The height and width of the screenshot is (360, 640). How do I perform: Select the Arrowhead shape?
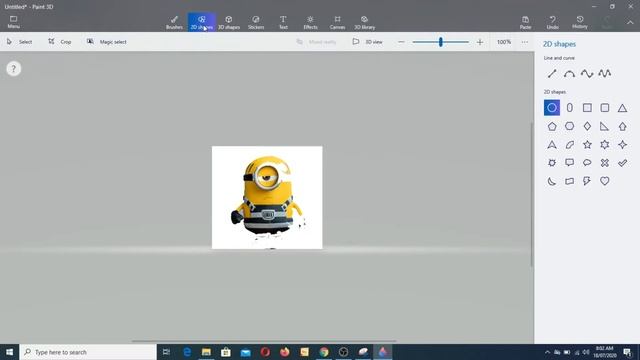tap(552, 144)
